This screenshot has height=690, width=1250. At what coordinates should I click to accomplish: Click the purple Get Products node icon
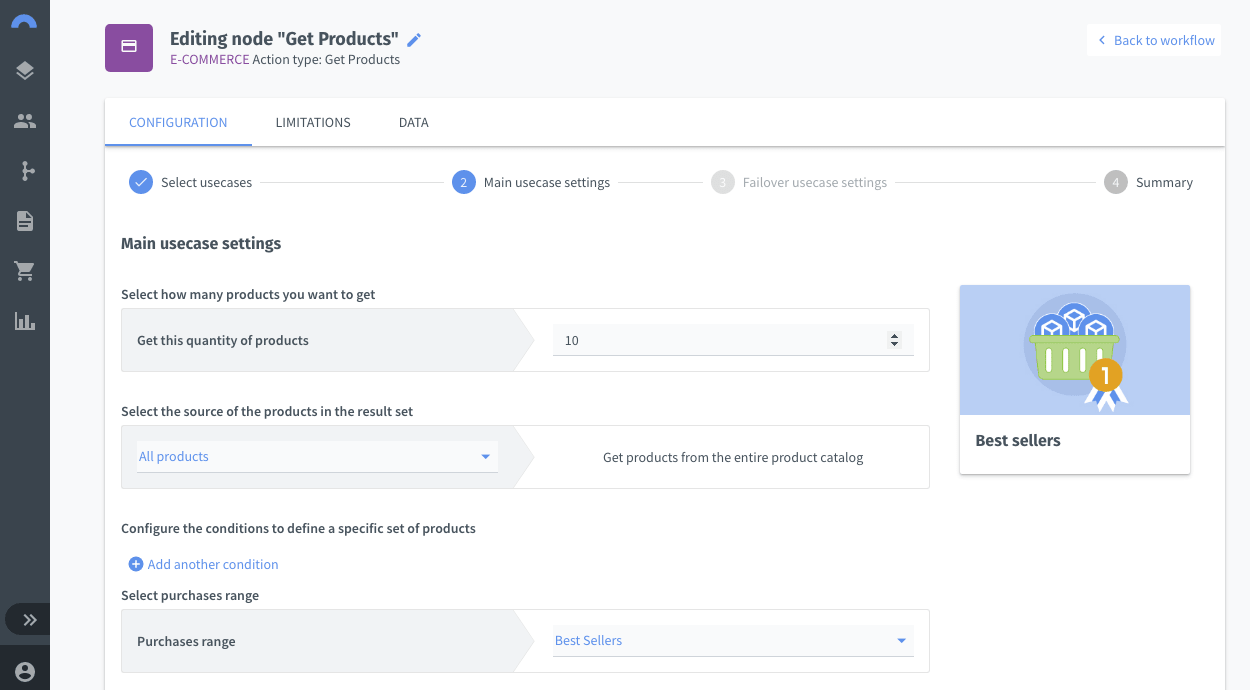129,47
